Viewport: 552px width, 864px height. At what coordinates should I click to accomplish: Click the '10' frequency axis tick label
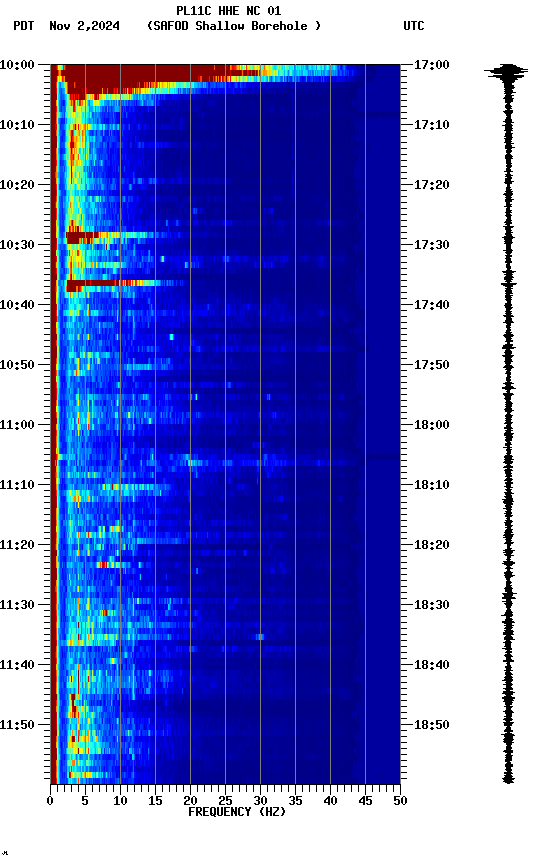pyautogui.click(x=120, y=802)
